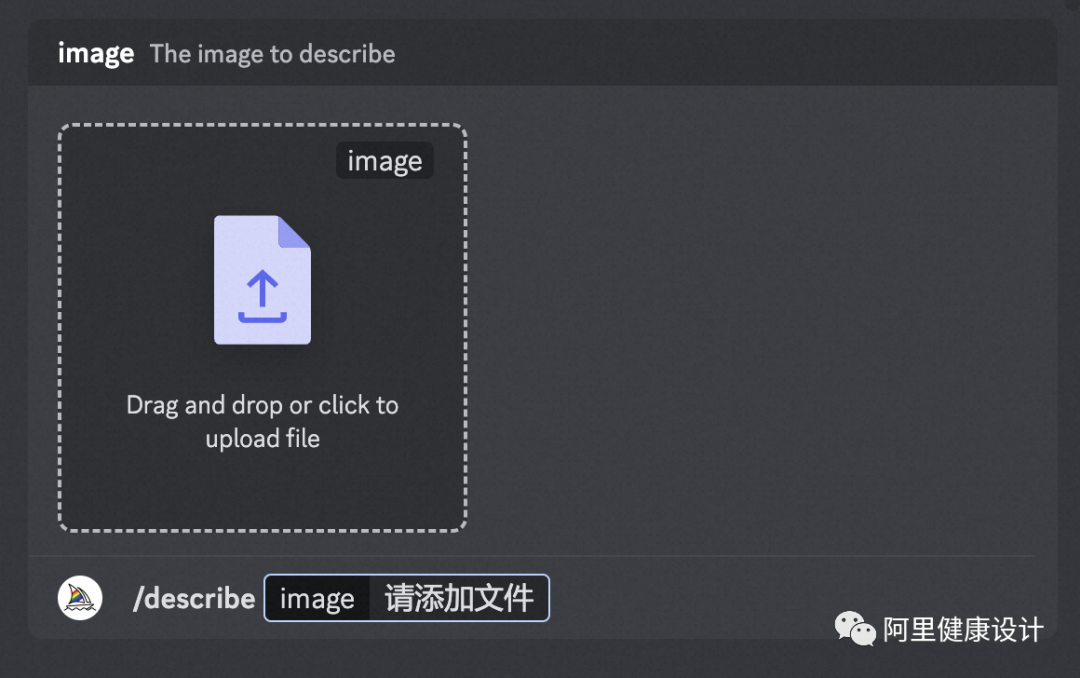Focus the 请添加文件 file field
1080x678 pixels.
(x=459, y=598)
